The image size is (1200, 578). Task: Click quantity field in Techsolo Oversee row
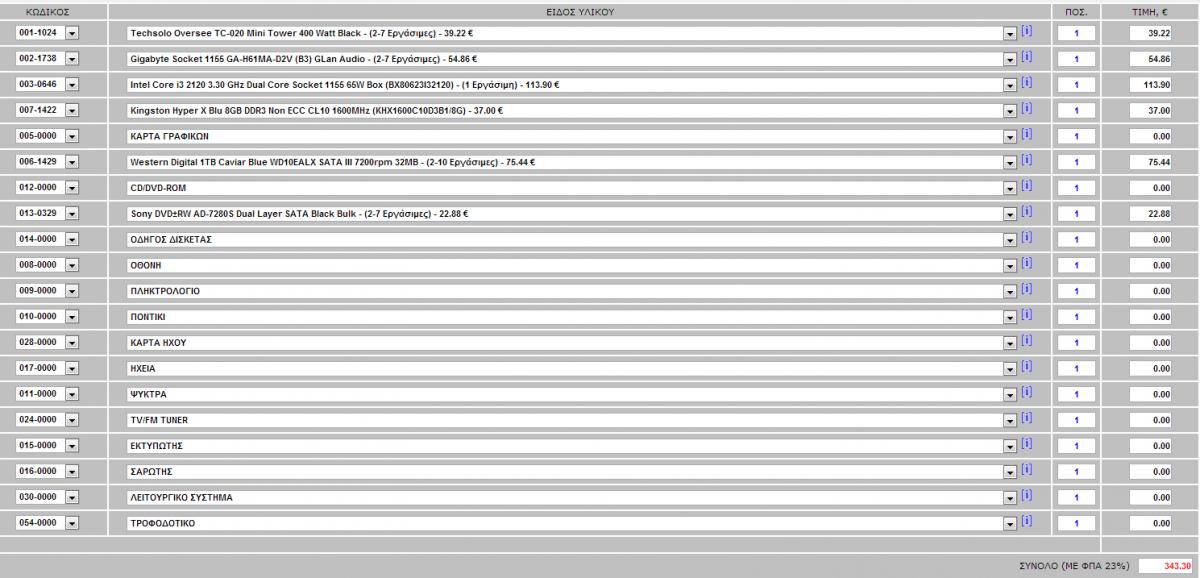tap(1076, 33)
